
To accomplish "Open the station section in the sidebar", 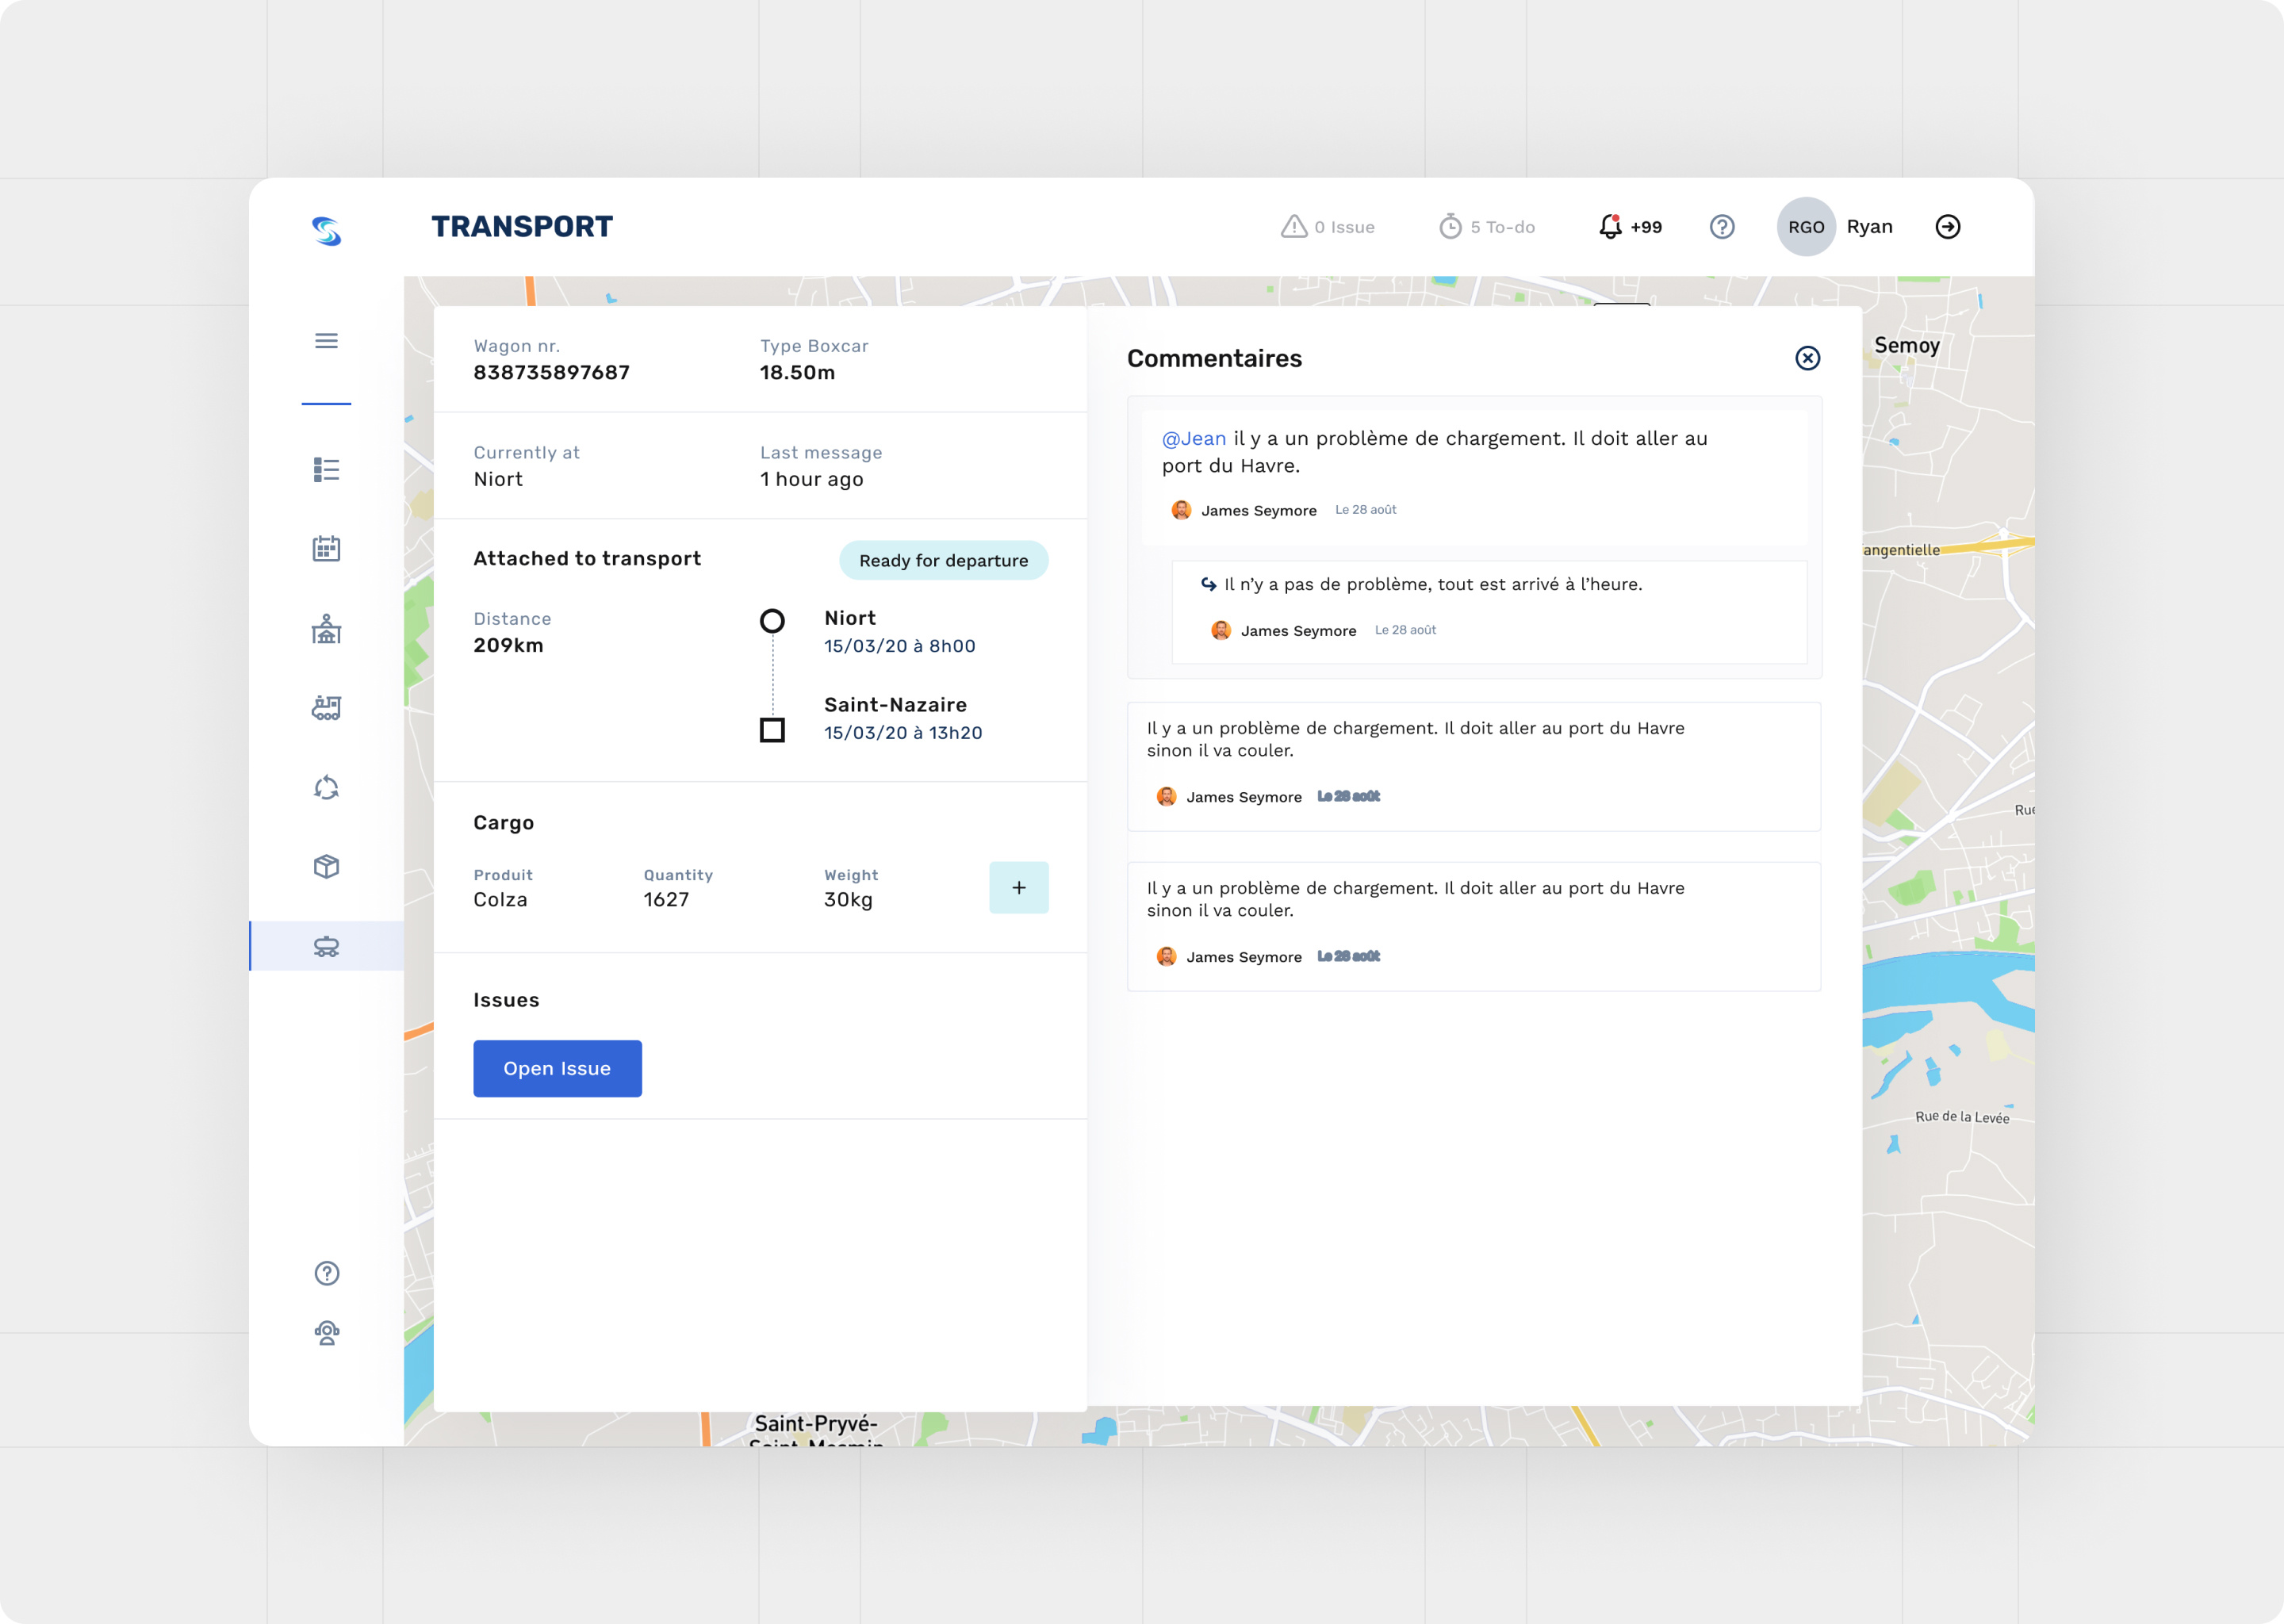I will coord(326,629).
